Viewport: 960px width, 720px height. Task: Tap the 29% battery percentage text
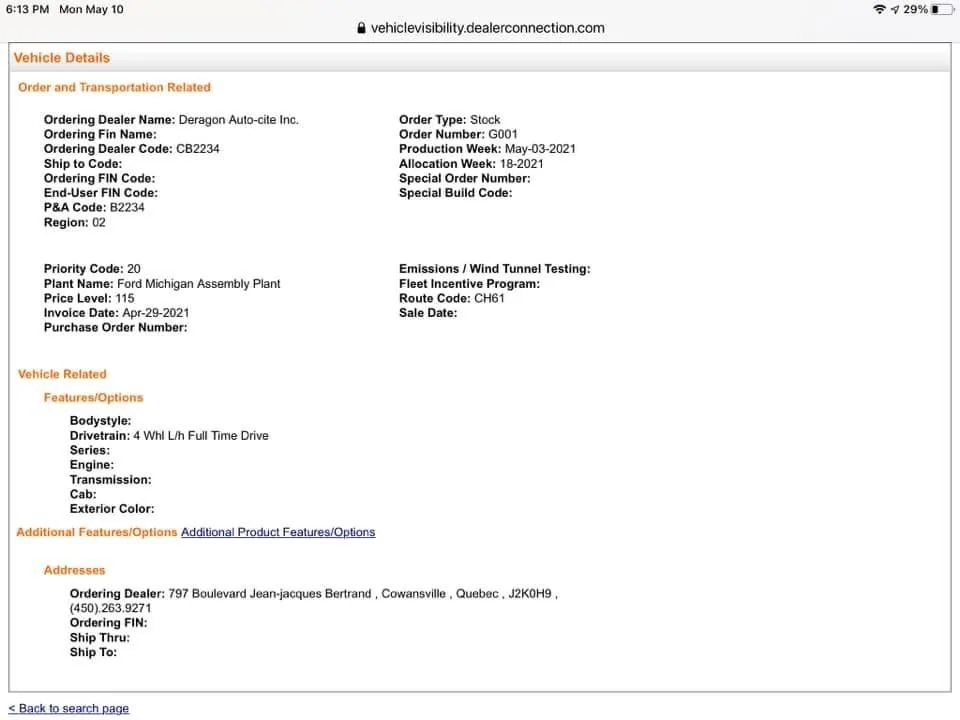[x=915, y=9]
